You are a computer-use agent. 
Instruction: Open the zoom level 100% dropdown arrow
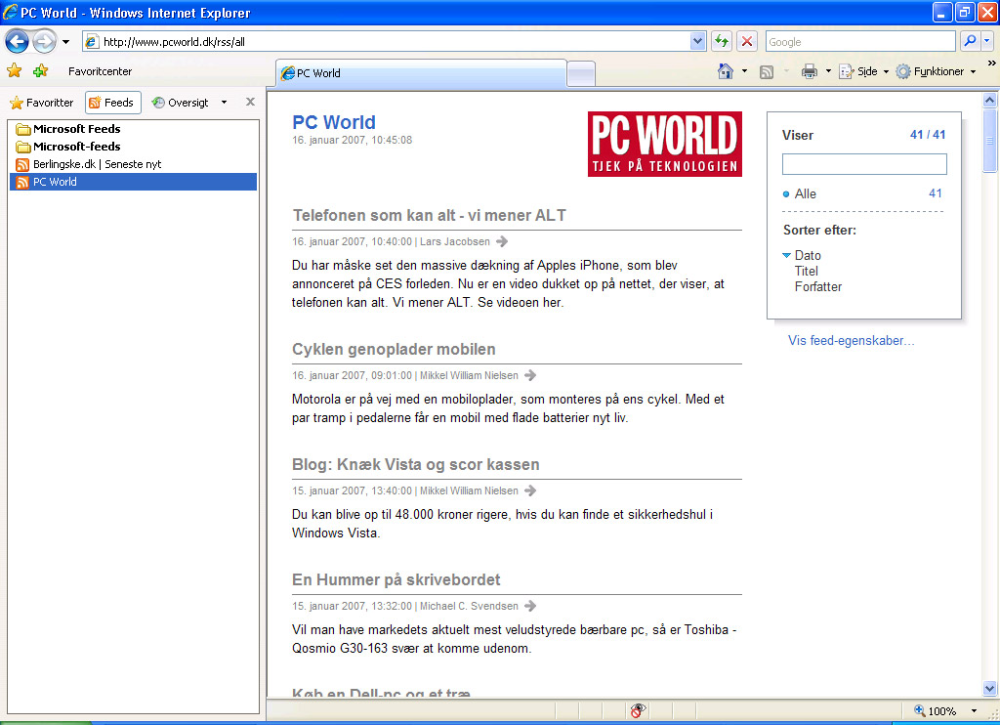(974, 711)
